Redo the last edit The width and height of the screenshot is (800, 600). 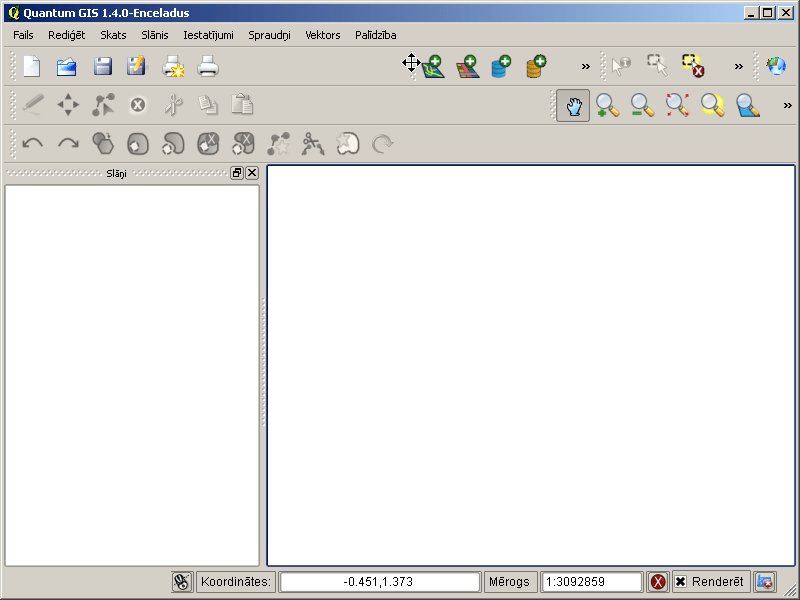[68, 144]
